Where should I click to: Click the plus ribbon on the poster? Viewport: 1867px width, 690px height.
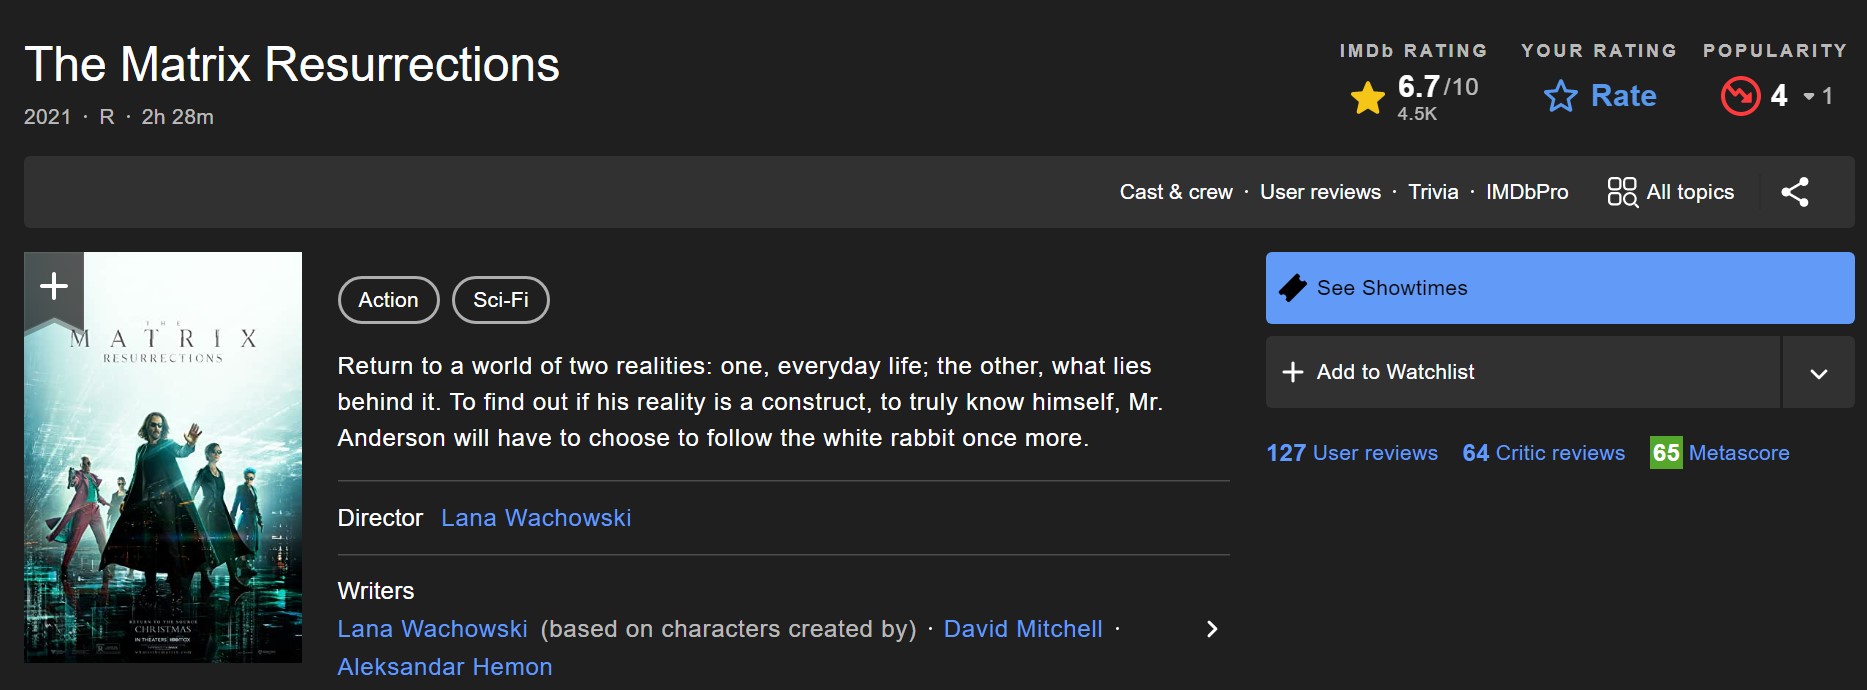(54, 287)
